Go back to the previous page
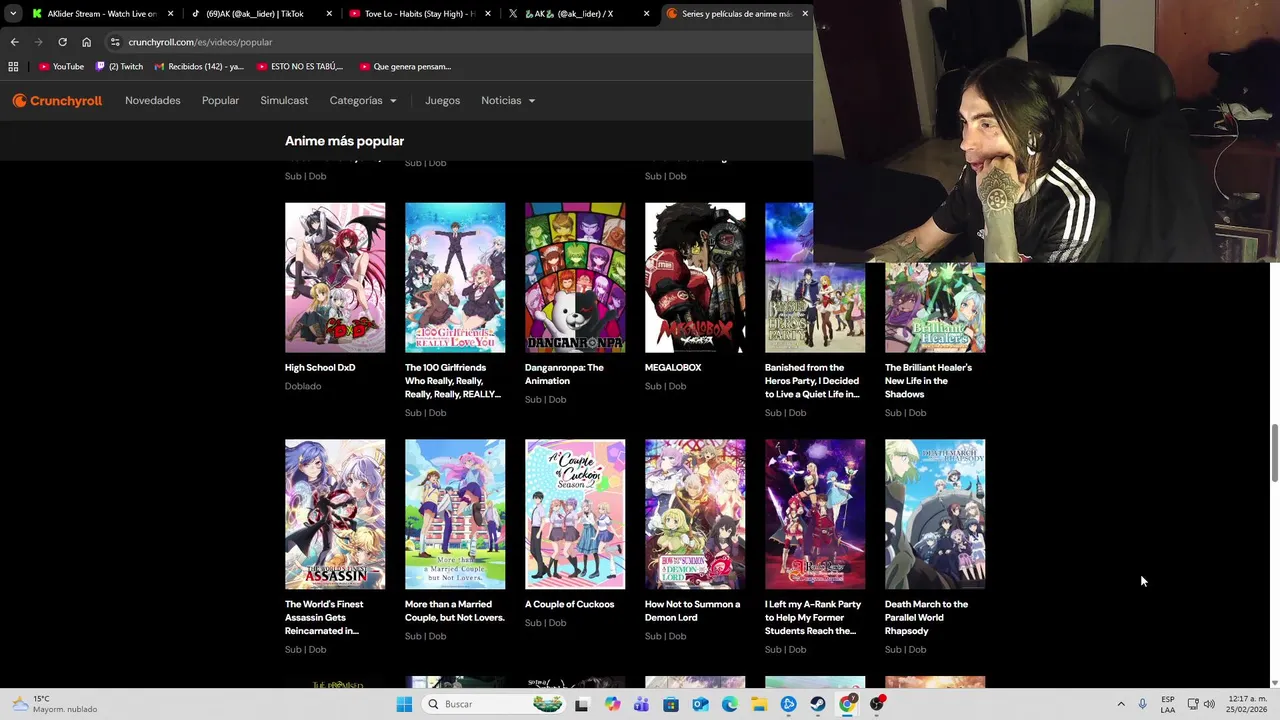 [14, 42]
